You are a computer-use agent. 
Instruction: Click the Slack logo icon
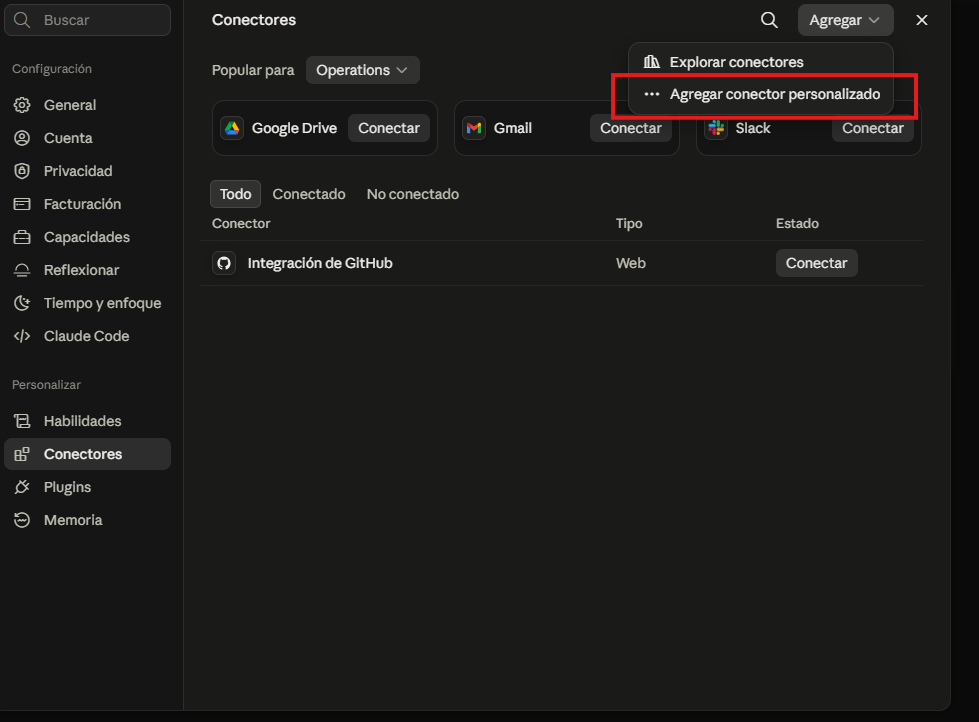[x=716, y=128]
